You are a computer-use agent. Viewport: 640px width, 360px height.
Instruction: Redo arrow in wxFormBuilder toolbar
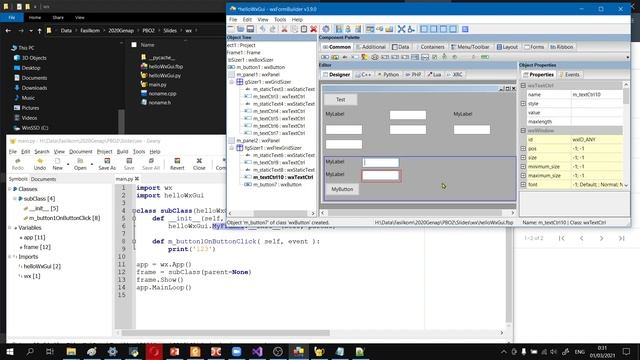coord(272,29)
